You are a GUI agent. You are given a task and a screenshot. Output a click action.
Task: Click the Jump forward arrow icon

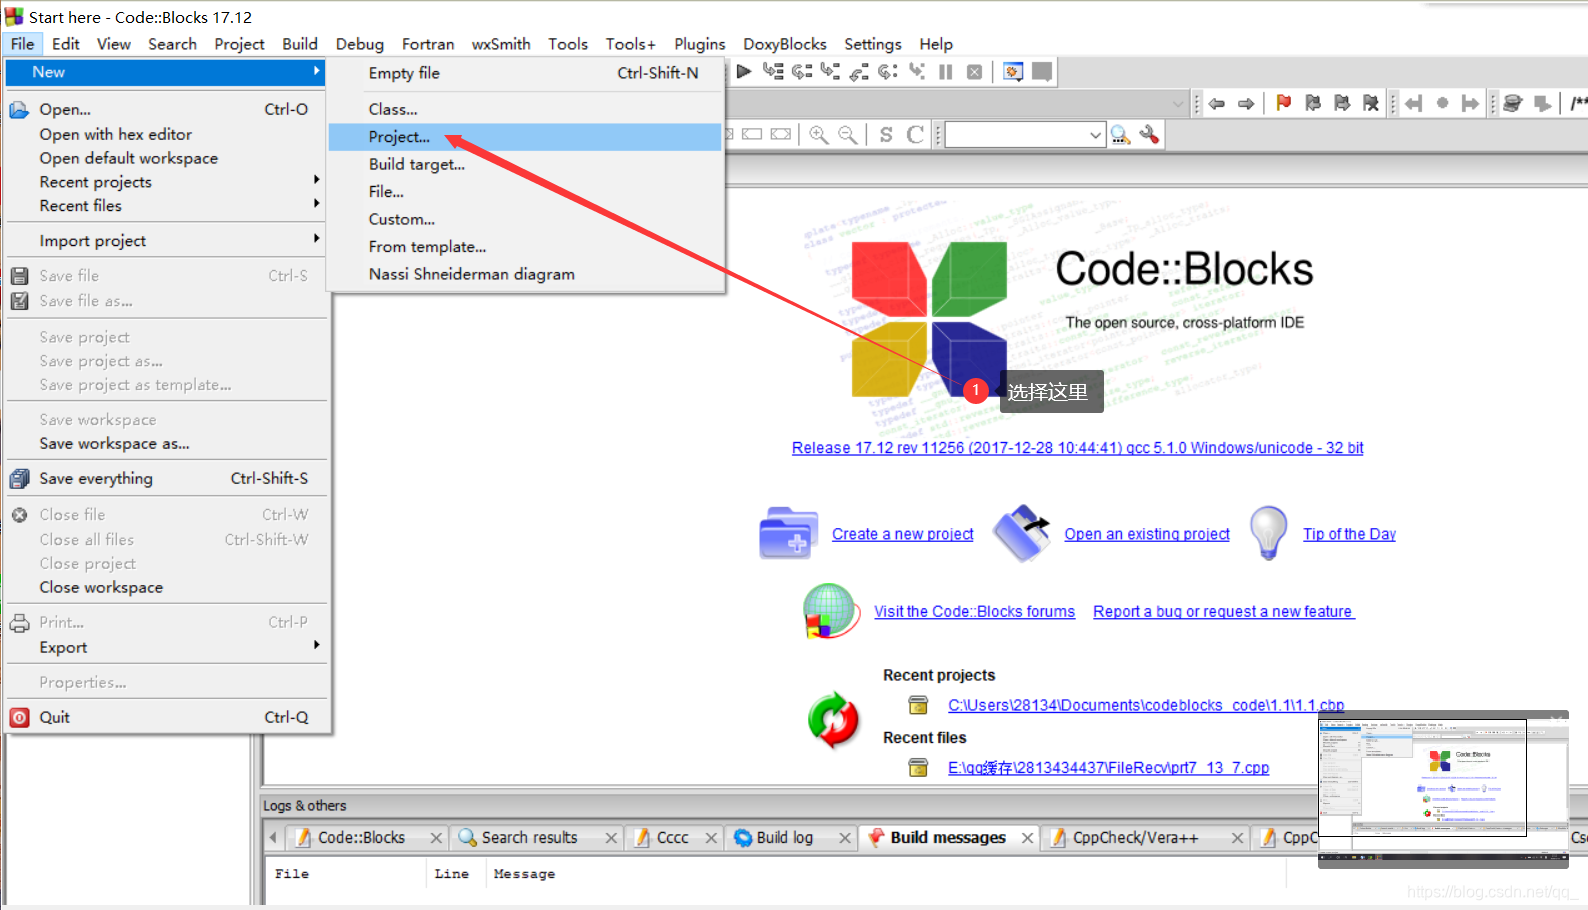pos(1246,103)
